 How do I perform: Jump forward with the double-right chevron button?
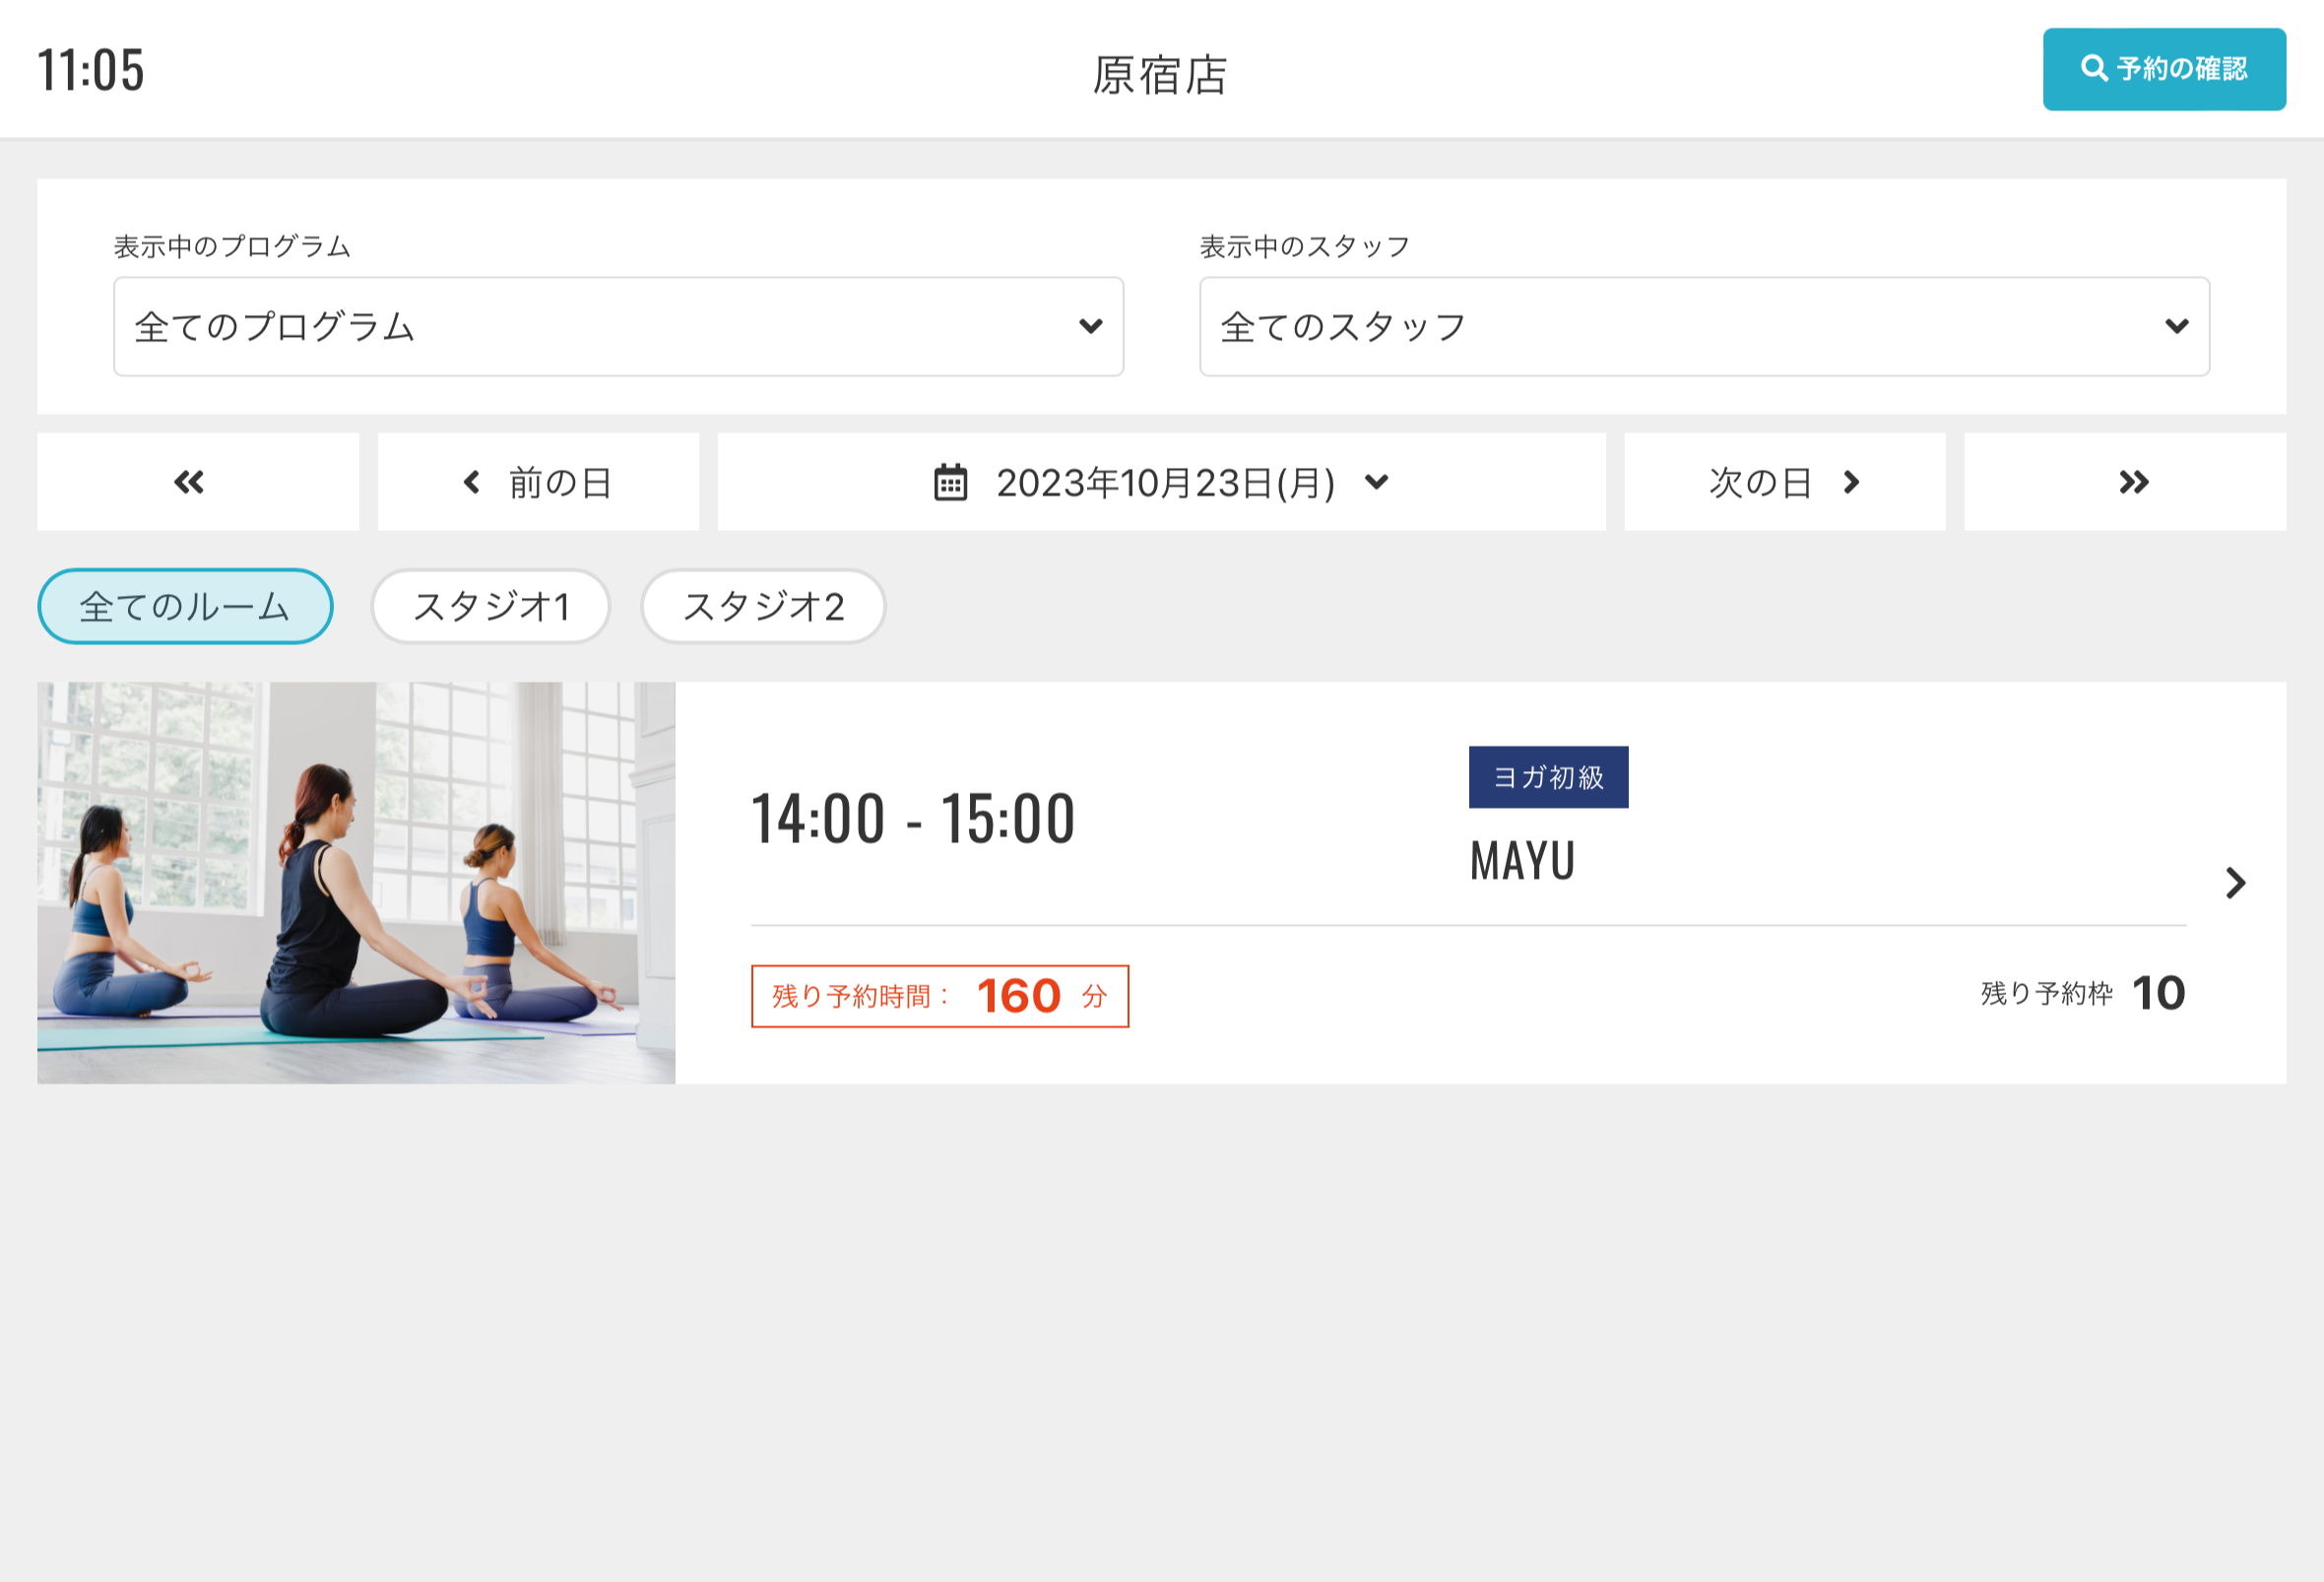(2125, 482)
